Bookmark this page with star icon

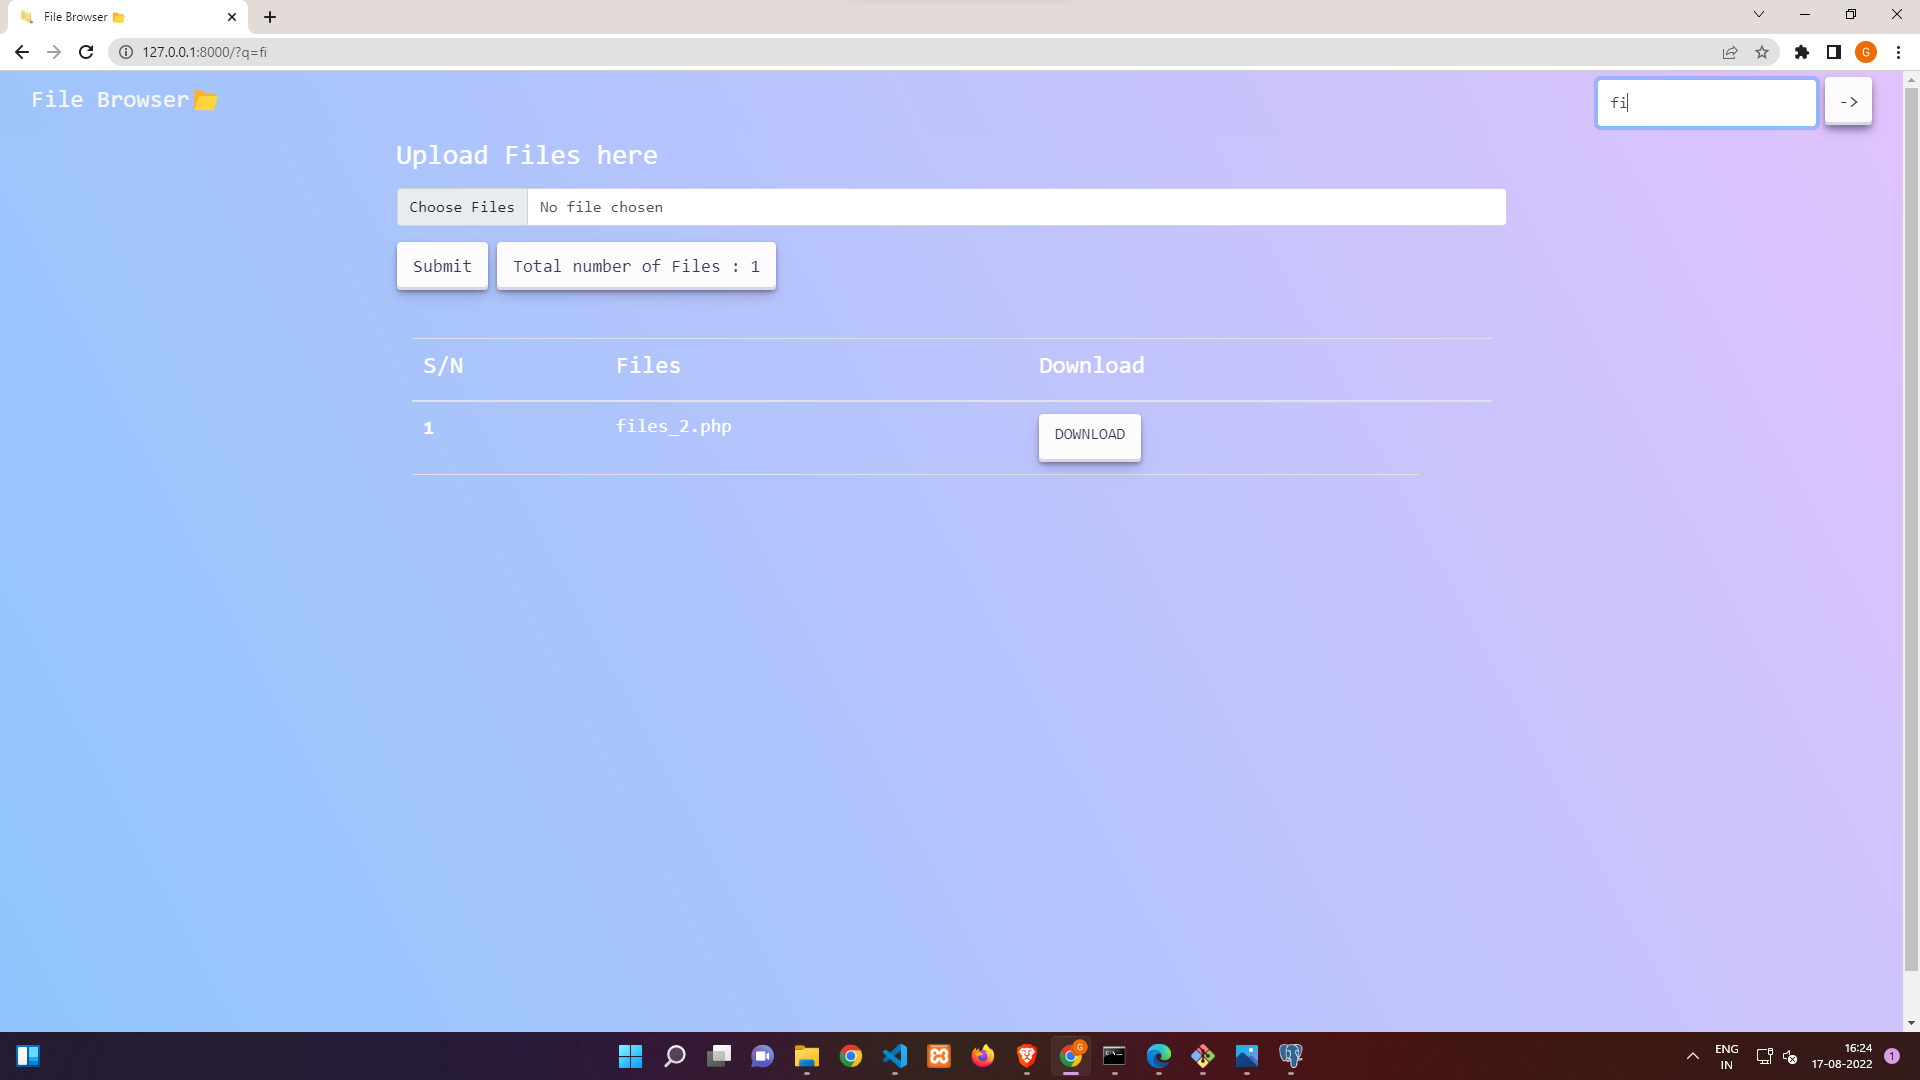coord(1762,52)
